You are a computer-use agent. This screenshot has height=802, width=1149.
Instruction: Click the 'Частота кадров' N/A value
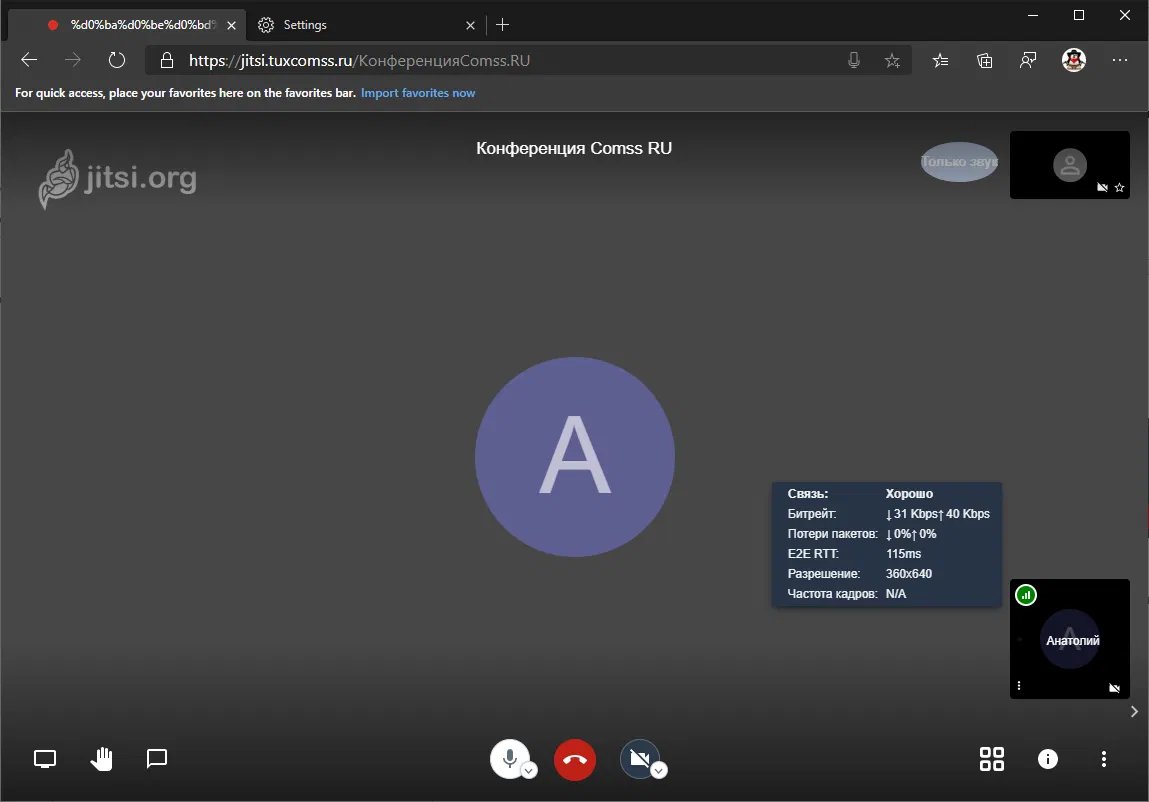tap(895, 594)
